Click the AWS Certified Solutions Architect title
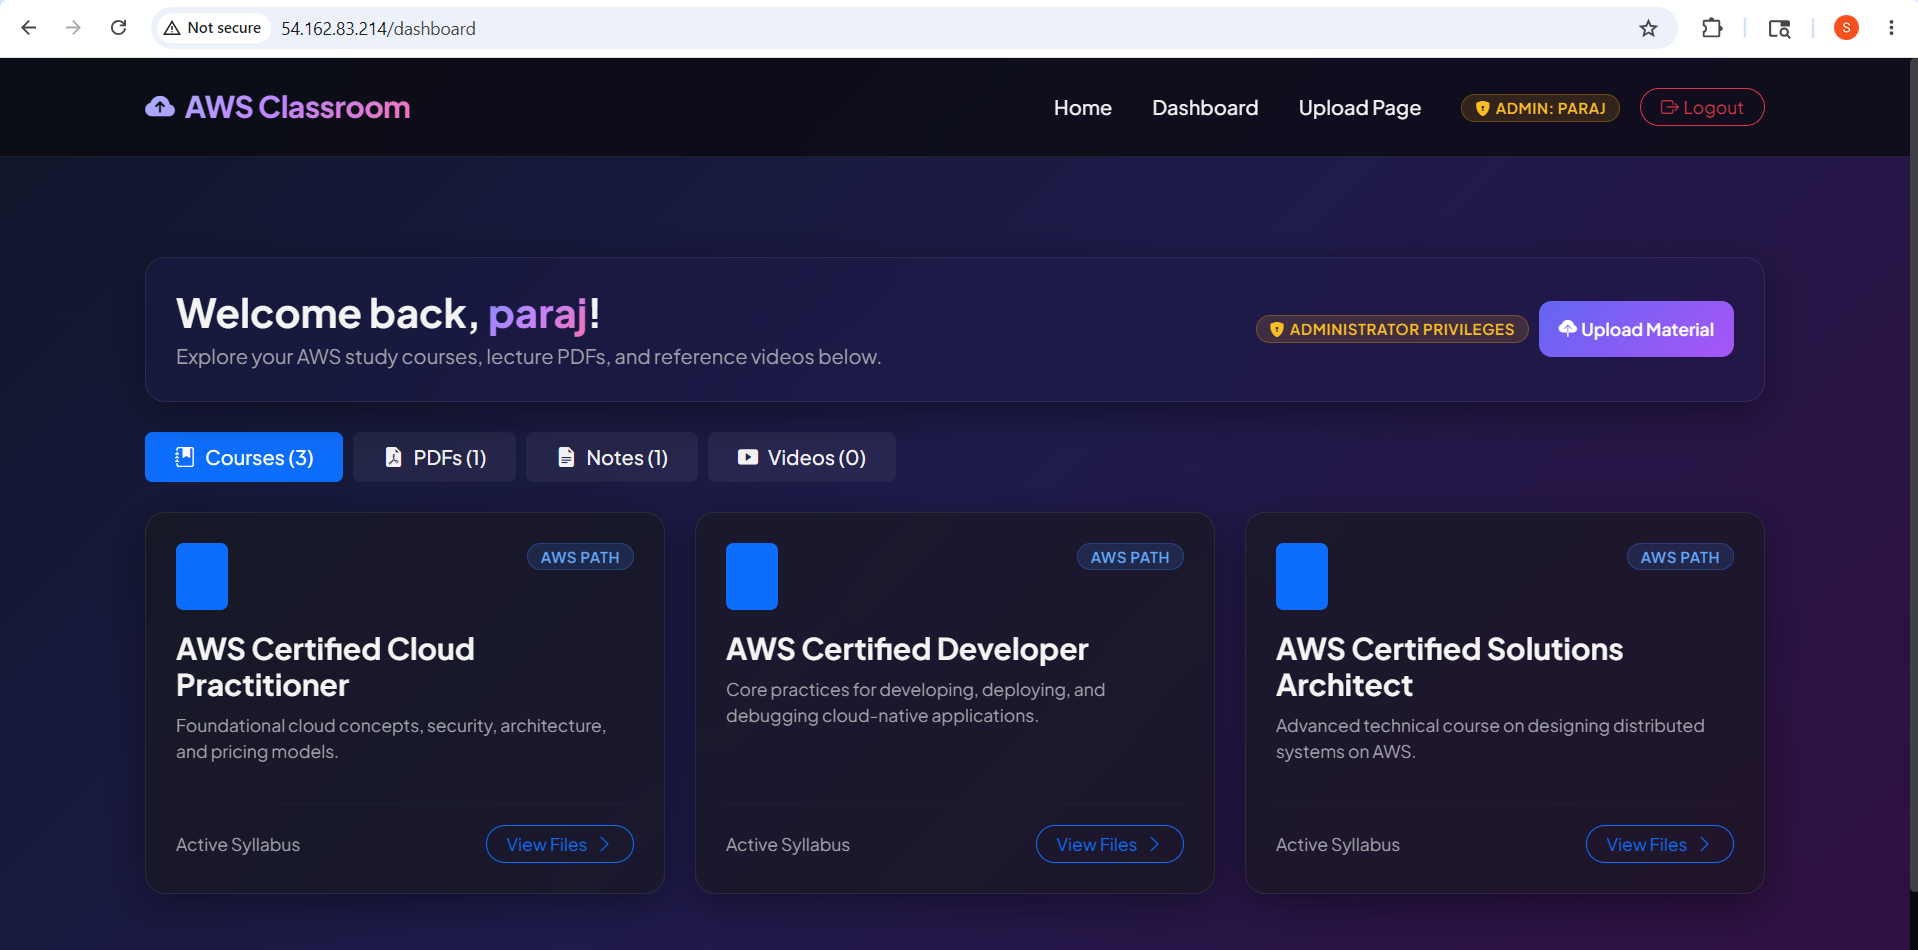Image resolution: width=1918 pixels, height=950 pixels. click(1449, 667)
